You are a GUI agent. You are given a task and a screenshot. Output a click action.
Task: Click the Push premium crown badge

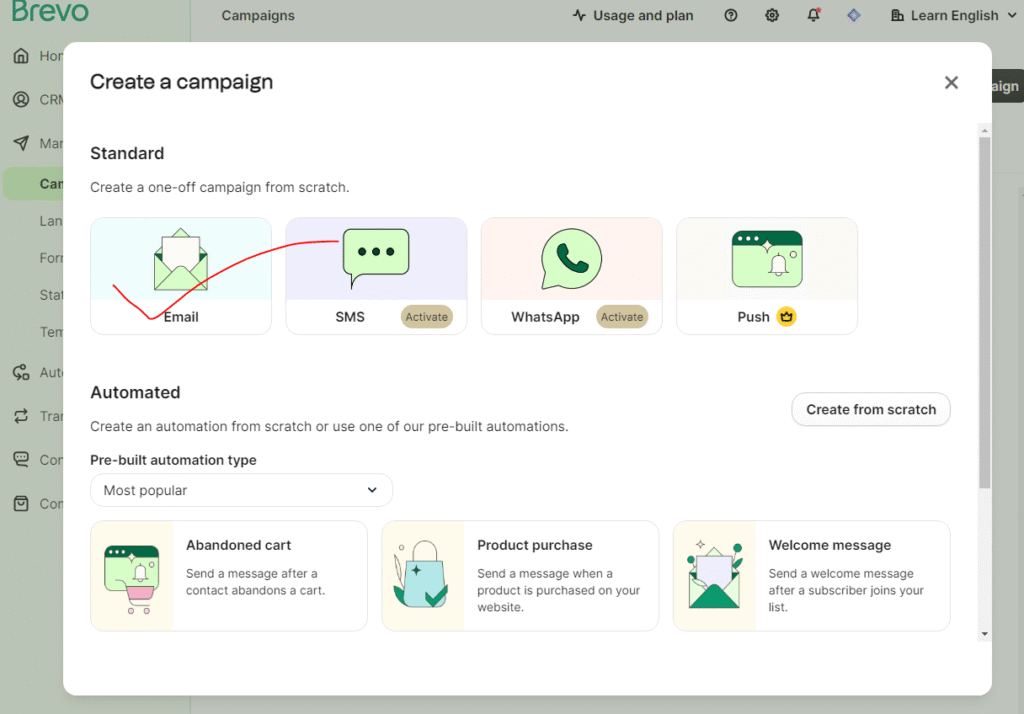click(x=787, y=317)
